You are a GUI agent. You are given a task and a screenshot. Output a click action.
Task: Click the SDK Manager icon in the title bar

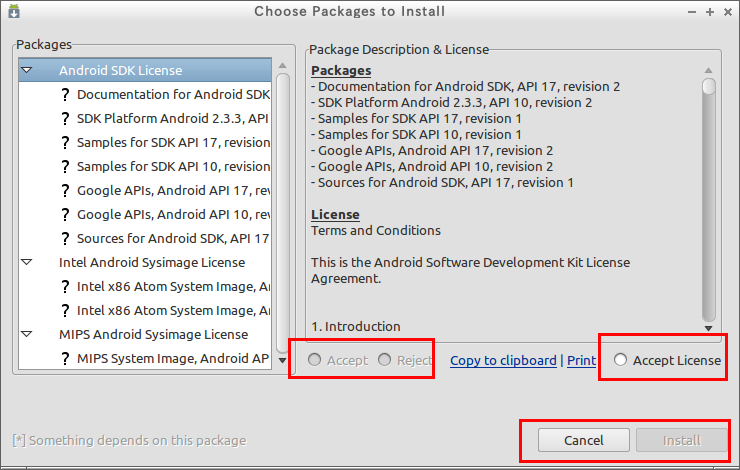click(14, 11)
